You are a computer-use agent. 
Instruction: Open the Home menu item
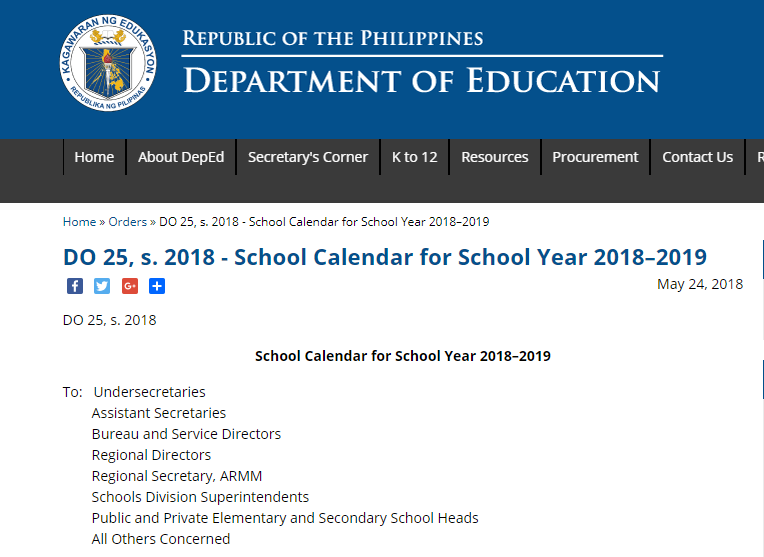(x=94, y=157)
